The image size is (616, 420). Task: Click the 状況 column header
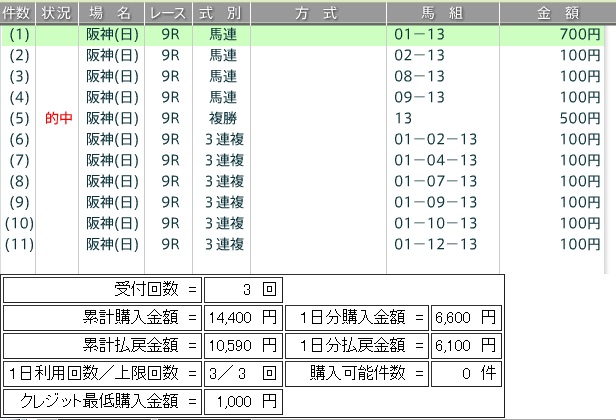pos(57,13)
